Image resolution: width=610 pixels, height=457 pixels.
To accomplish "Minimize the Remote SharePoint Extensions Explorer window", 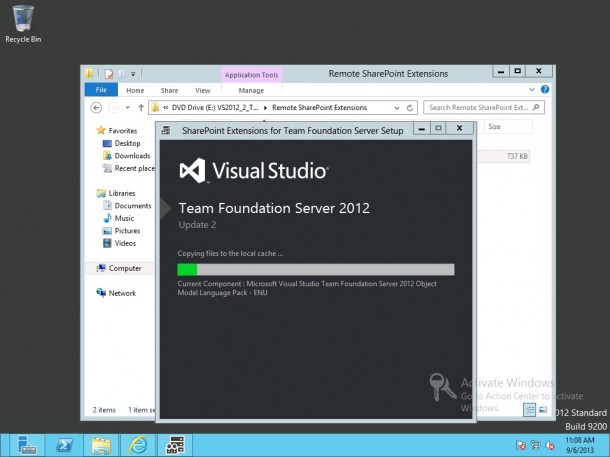I will coord(501,71).
